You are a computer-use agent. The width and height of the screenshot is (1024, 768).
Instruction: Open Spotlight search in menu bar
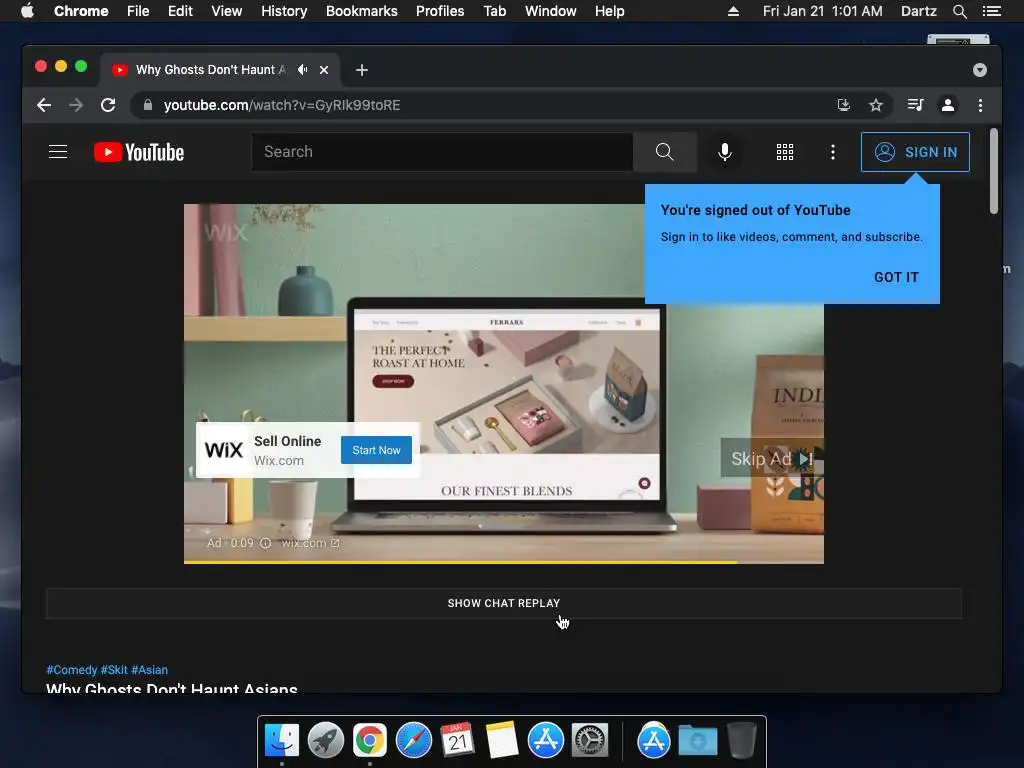(959, 11)
